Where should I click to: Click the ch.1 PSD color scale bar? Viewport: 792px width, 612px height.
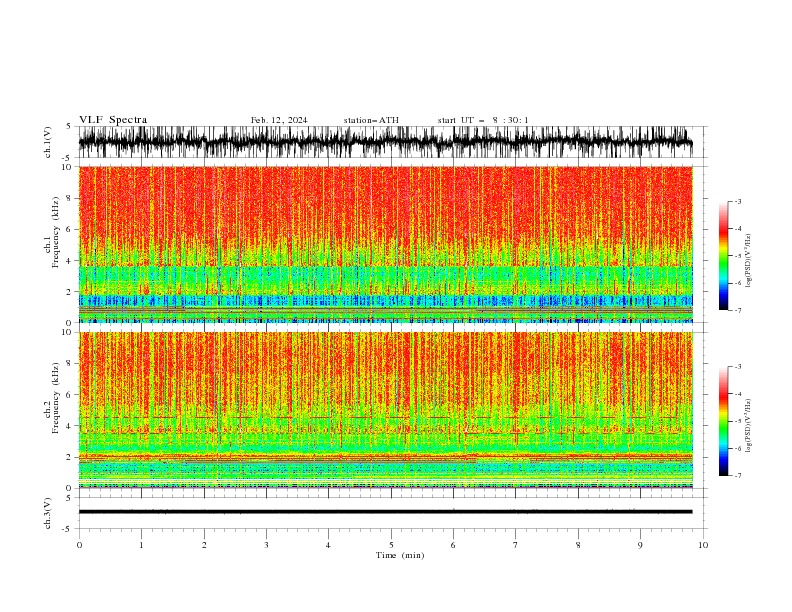point(724,256)
